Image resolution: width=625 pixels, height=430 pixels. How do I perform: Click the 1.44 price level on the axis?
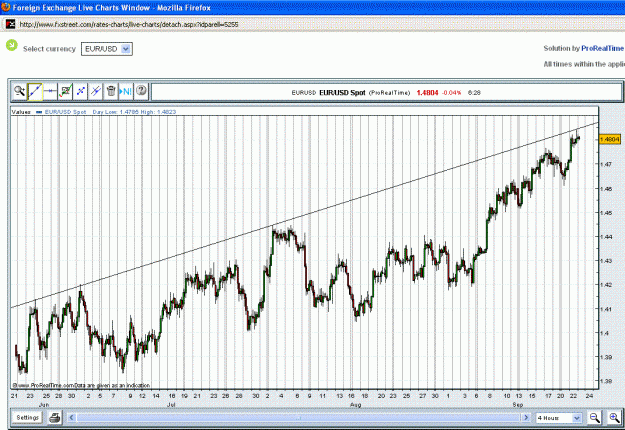point(606,237)
